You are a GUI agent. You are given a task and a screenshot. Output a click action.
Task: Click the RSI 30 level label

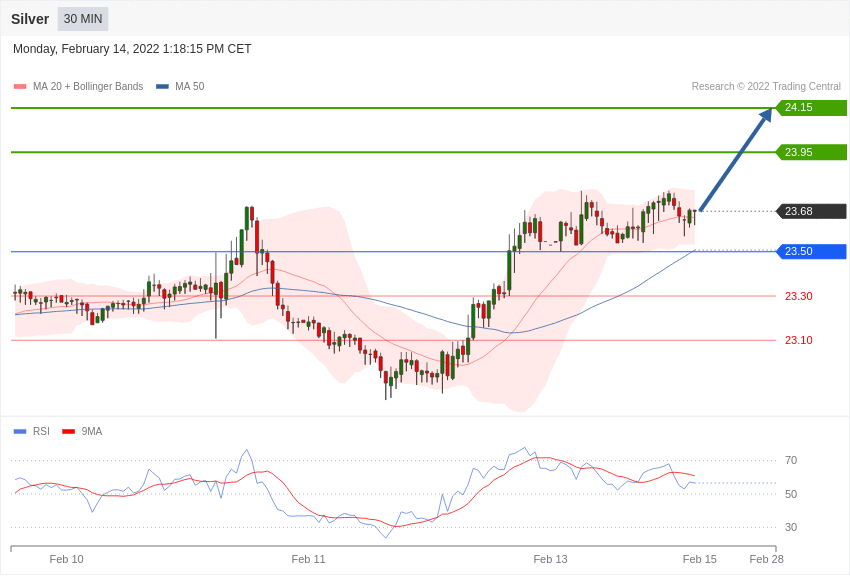(791, 527)
